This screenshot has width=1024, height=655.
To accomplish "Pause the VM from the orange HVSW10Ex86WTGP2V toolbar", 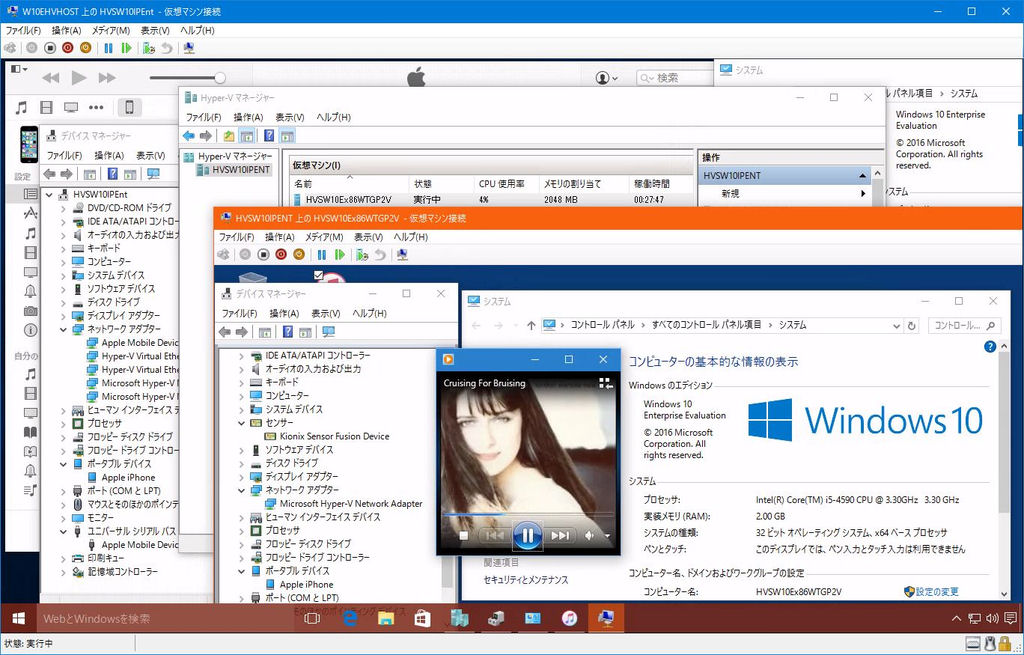I will tap(321, 255).
